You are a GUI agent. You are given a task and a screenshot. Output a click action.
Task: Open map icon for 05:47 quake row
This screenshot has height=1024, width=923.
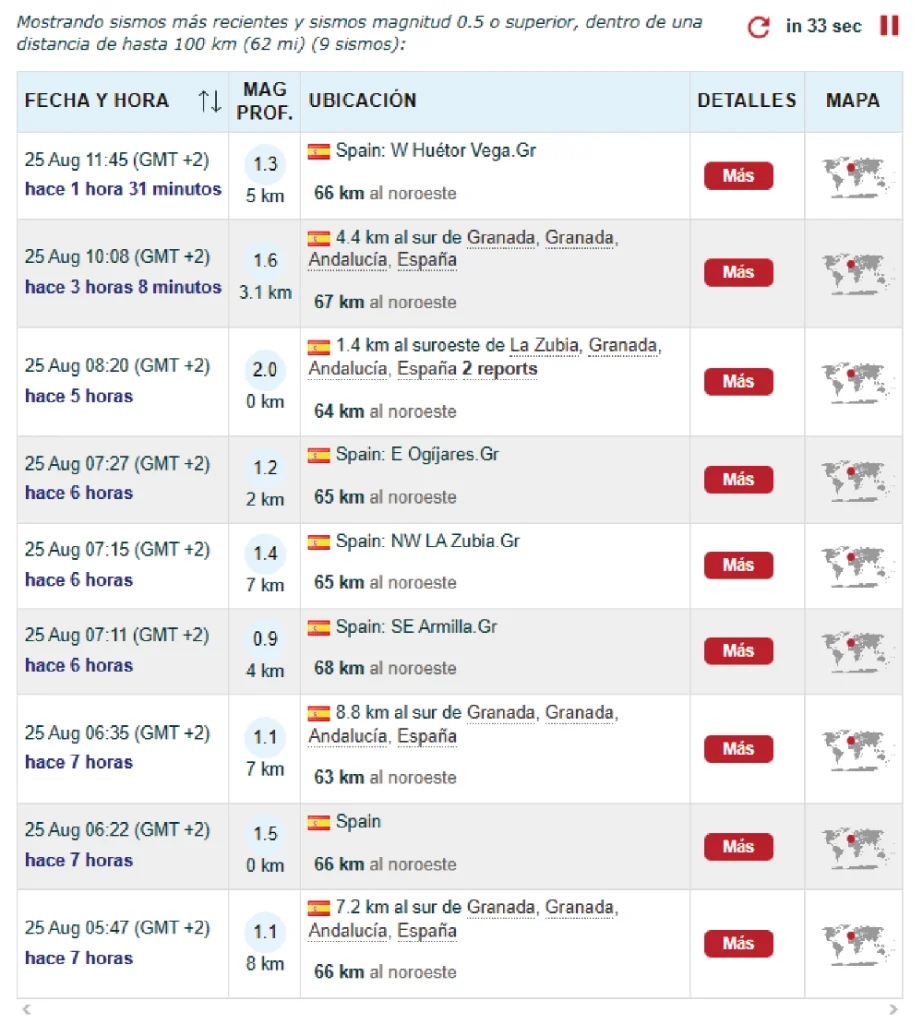855,944
